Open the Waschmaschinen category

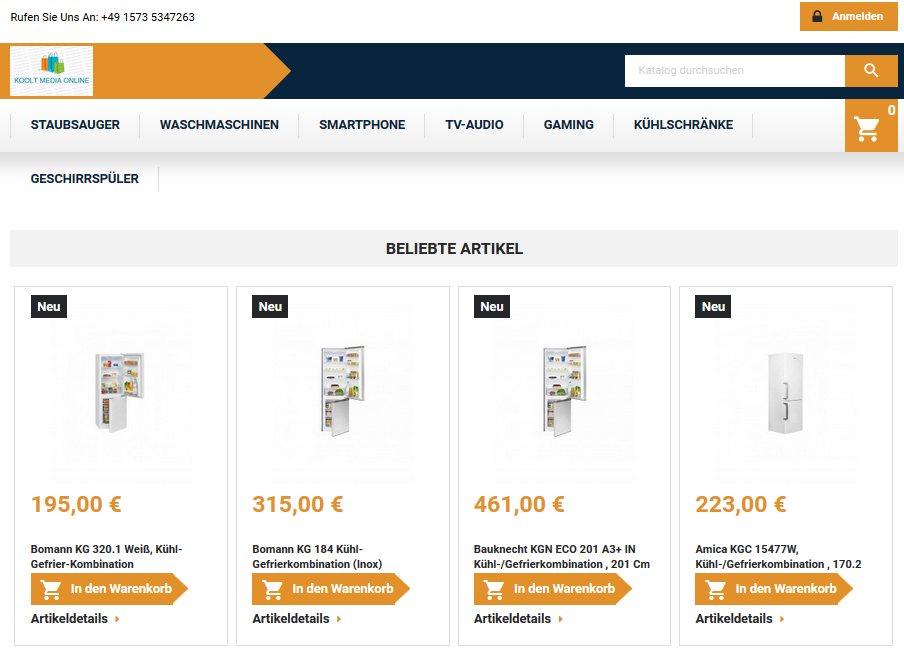click(x=219, y=124)
